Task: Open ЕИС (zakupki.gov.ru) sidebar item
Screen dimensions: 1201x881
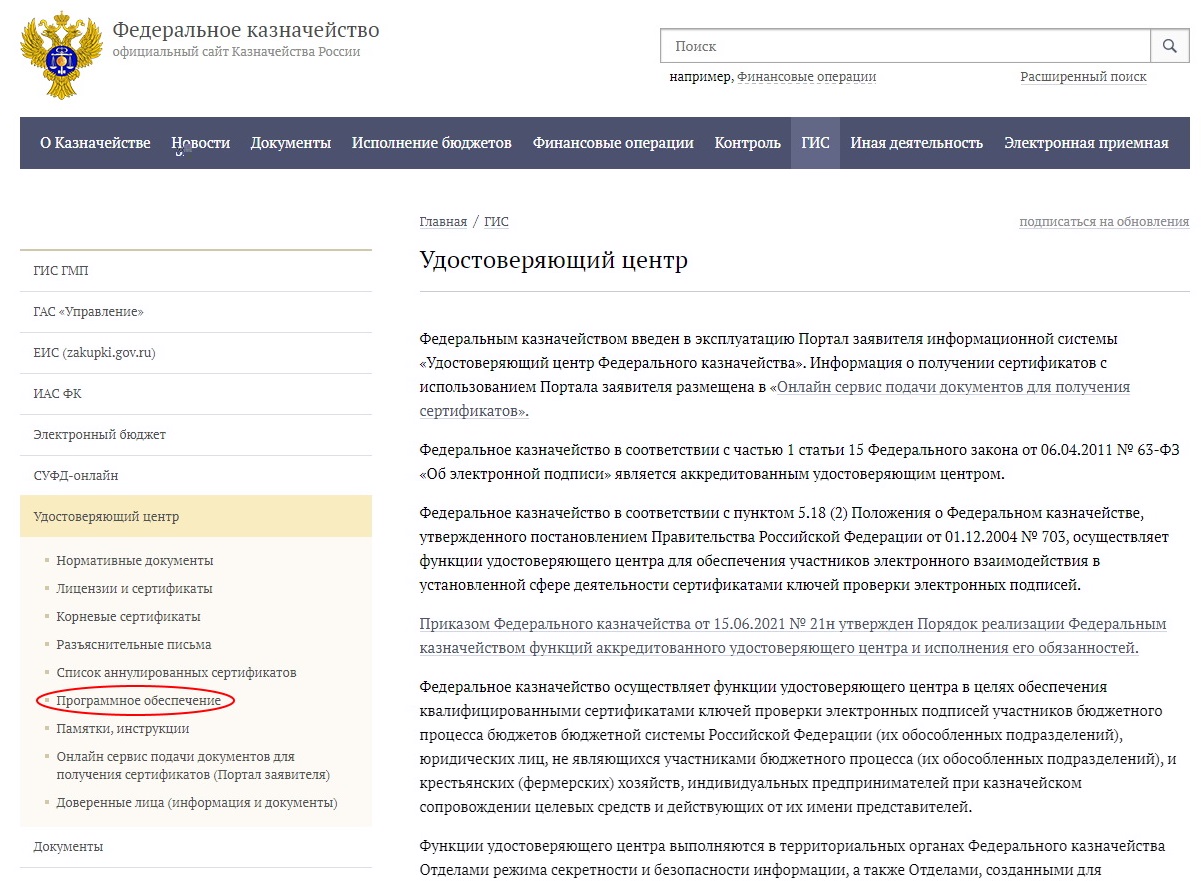Action: click(x=196, y=353)
